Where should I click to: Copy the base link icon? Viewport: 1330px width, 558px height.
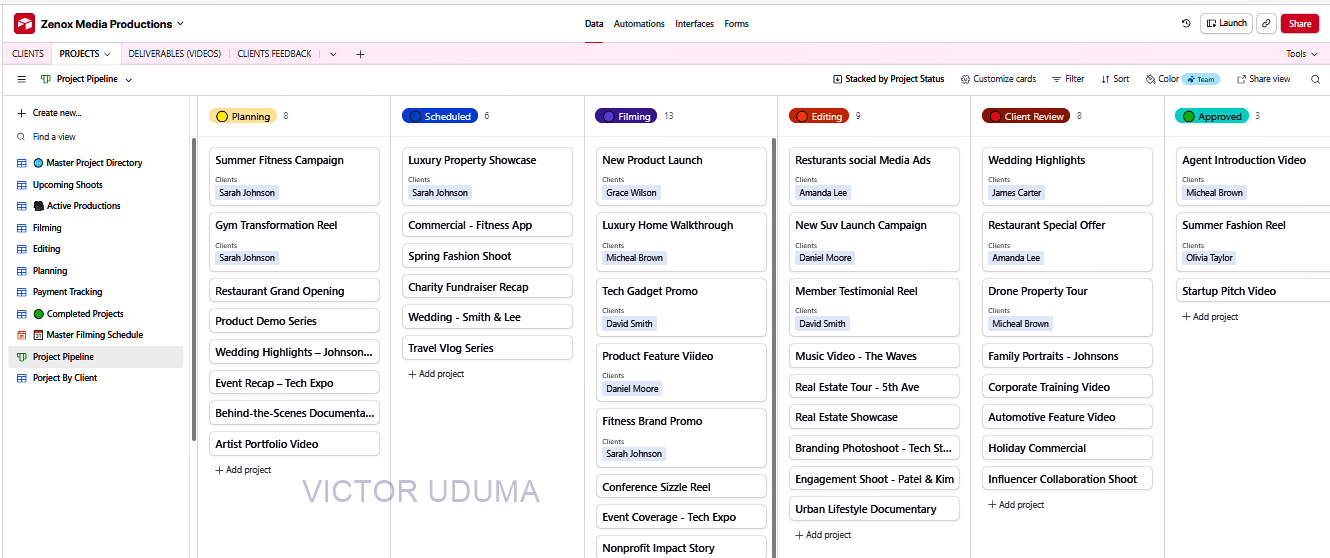coord(1266,23)
